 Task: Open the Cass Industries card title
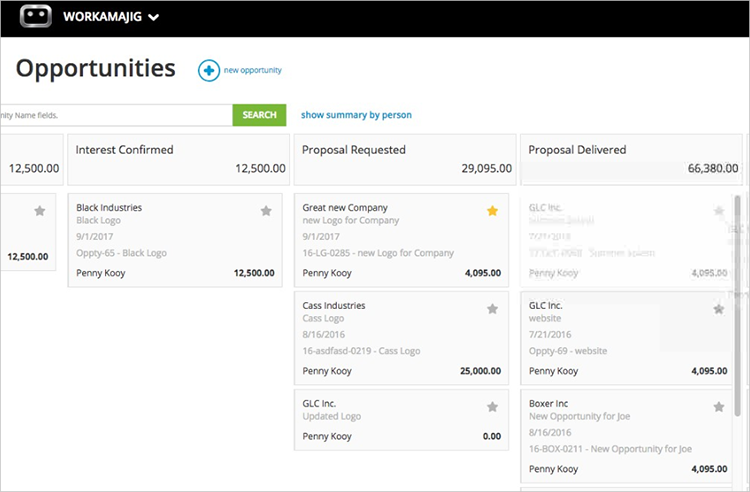334,306
